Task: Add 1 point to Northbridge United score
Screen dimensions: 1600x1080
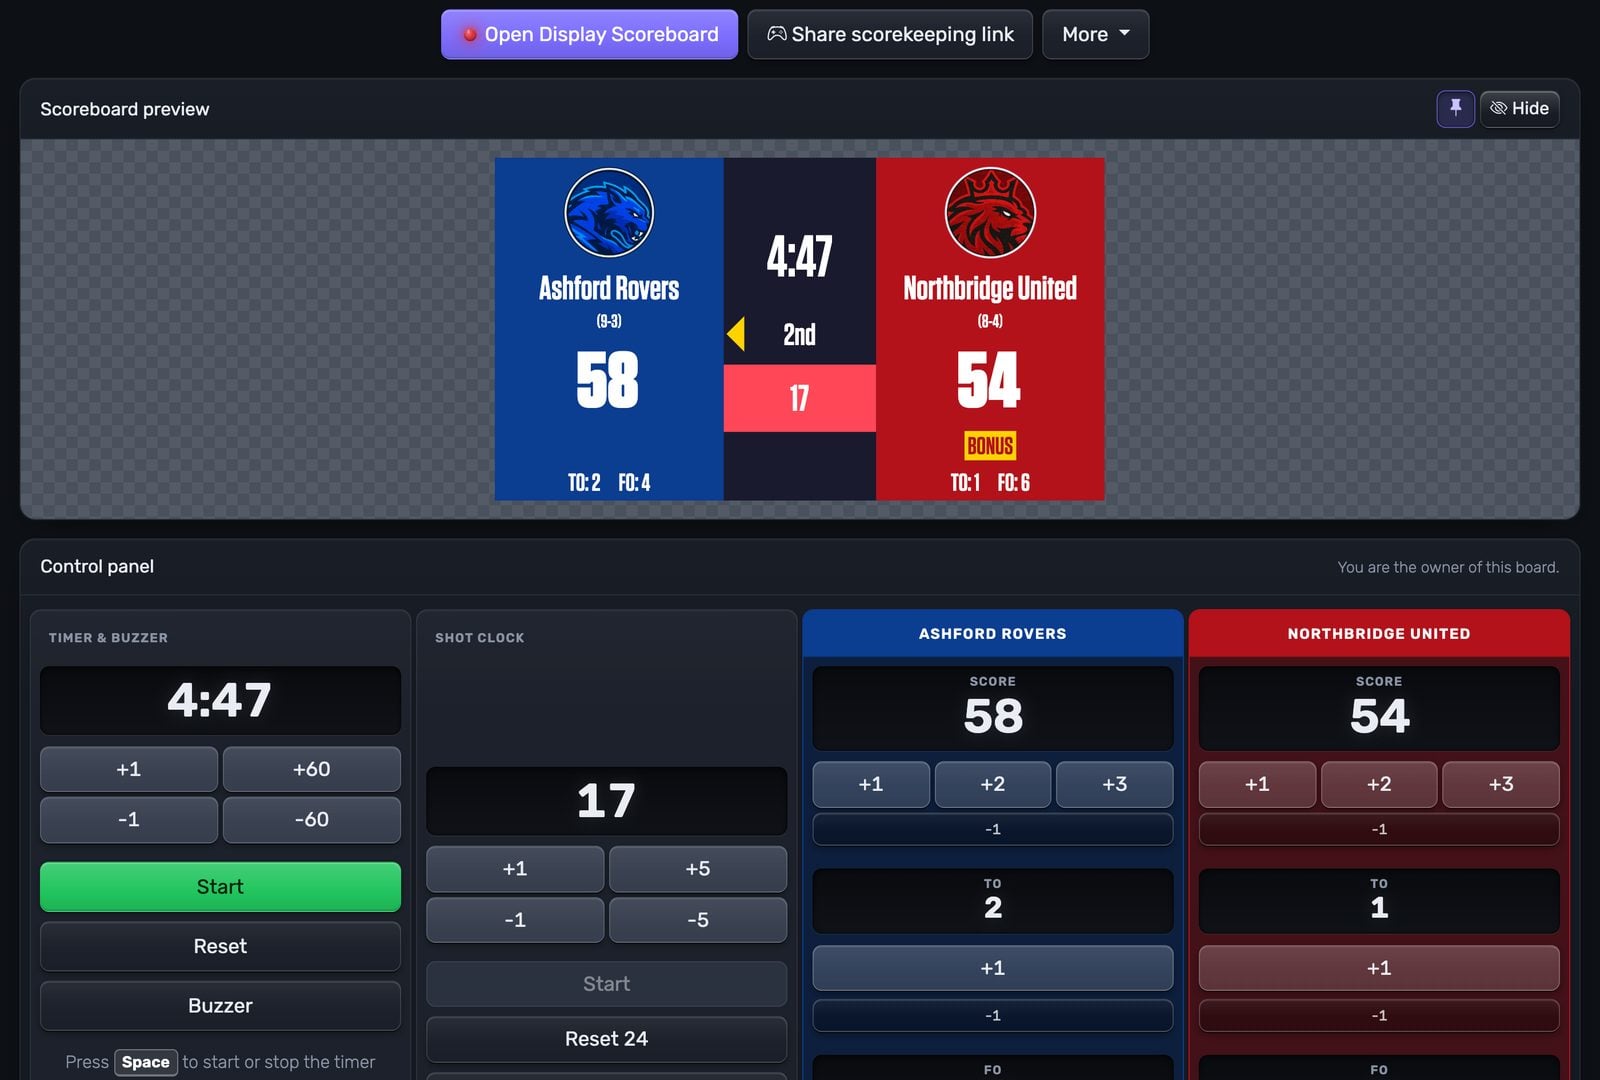Action: click(x=1257, y=784)
